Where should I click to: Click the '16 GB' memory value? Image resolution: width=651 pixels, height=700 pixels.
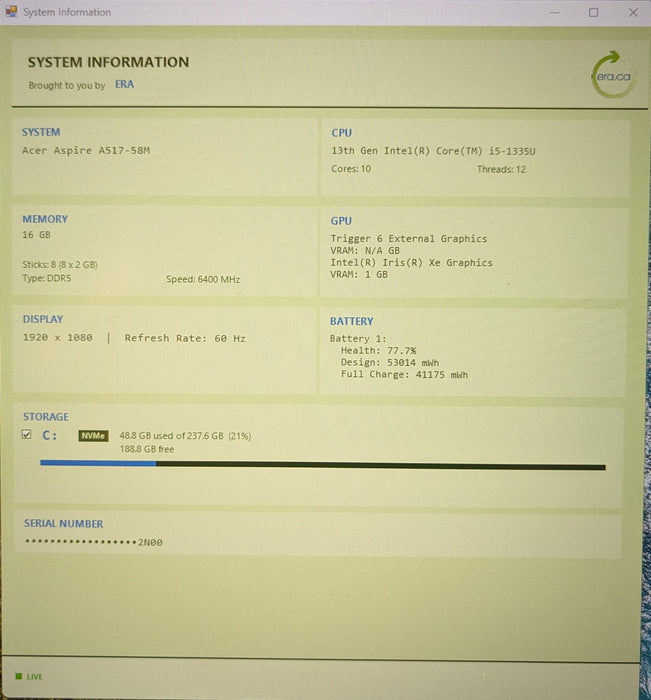[x=37, y=235]
